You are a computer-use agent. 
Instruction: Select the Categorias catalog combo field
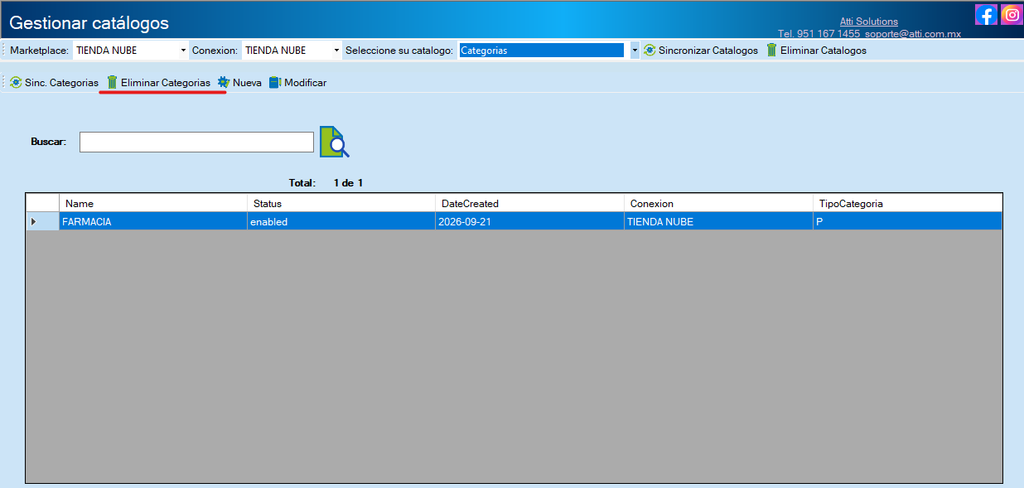[541, 50]
